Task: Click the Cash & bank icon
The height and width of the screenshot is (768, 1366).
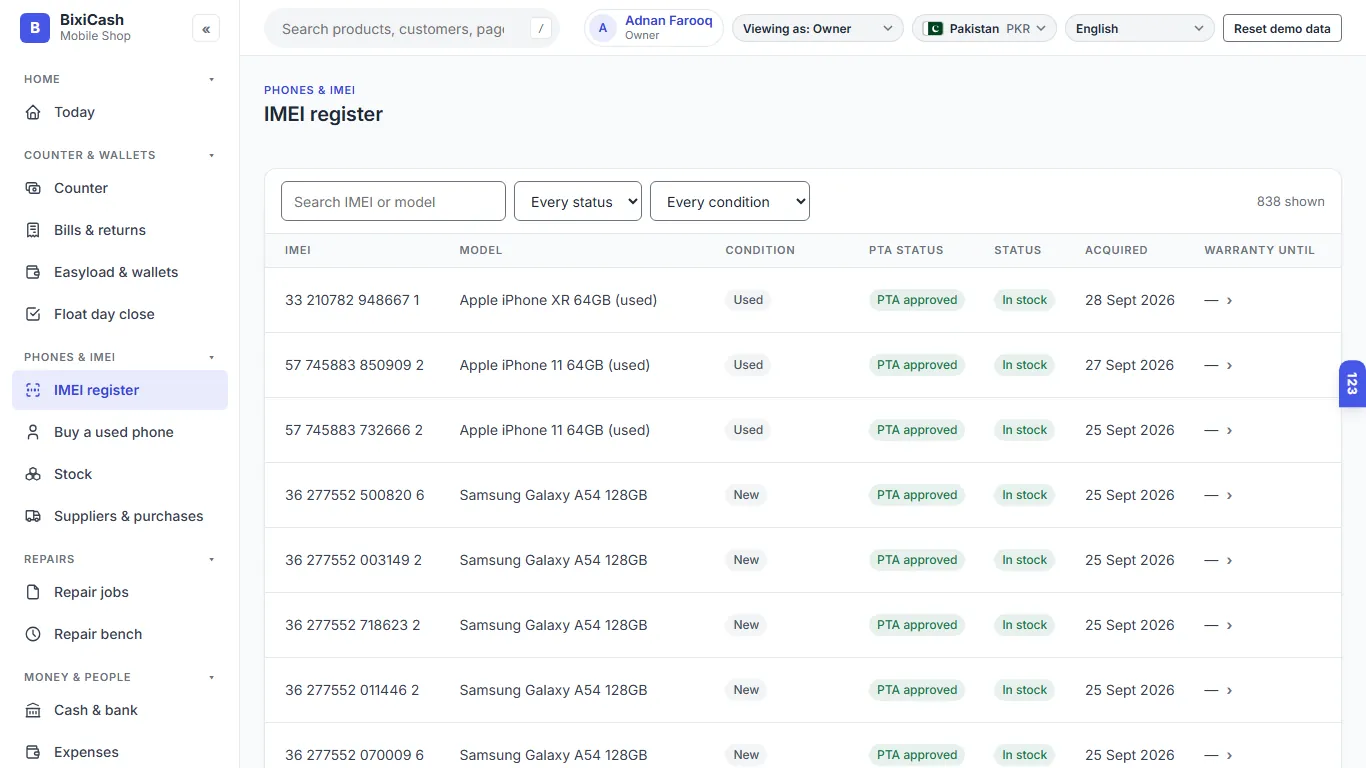Action: point(33,710)
